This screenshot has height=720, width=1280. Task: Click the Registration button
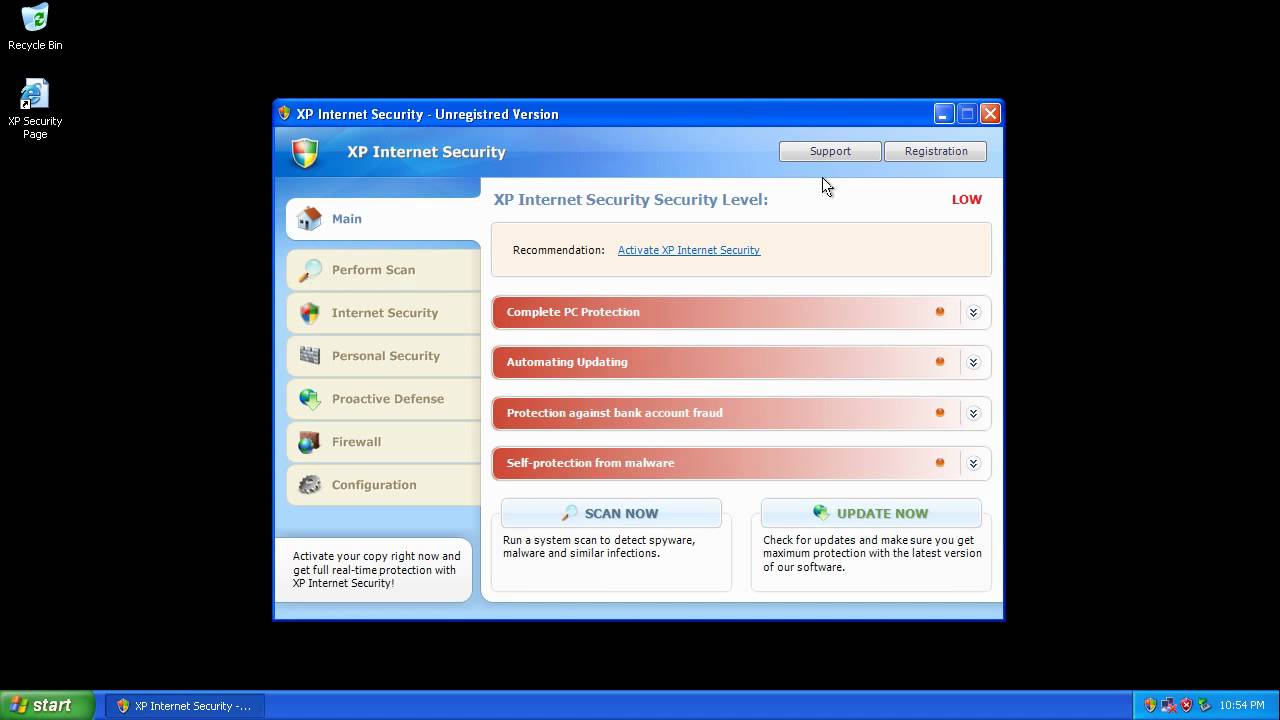click(x=936, y=151)
